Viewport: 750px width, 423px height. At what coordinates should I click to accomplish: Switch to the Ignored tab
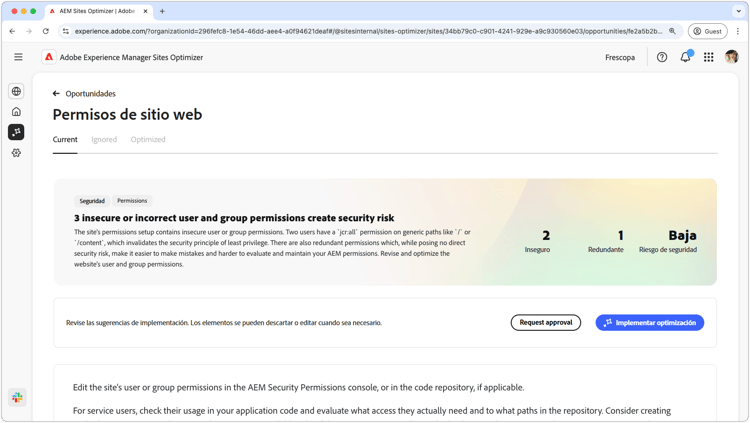coord(104,139)
